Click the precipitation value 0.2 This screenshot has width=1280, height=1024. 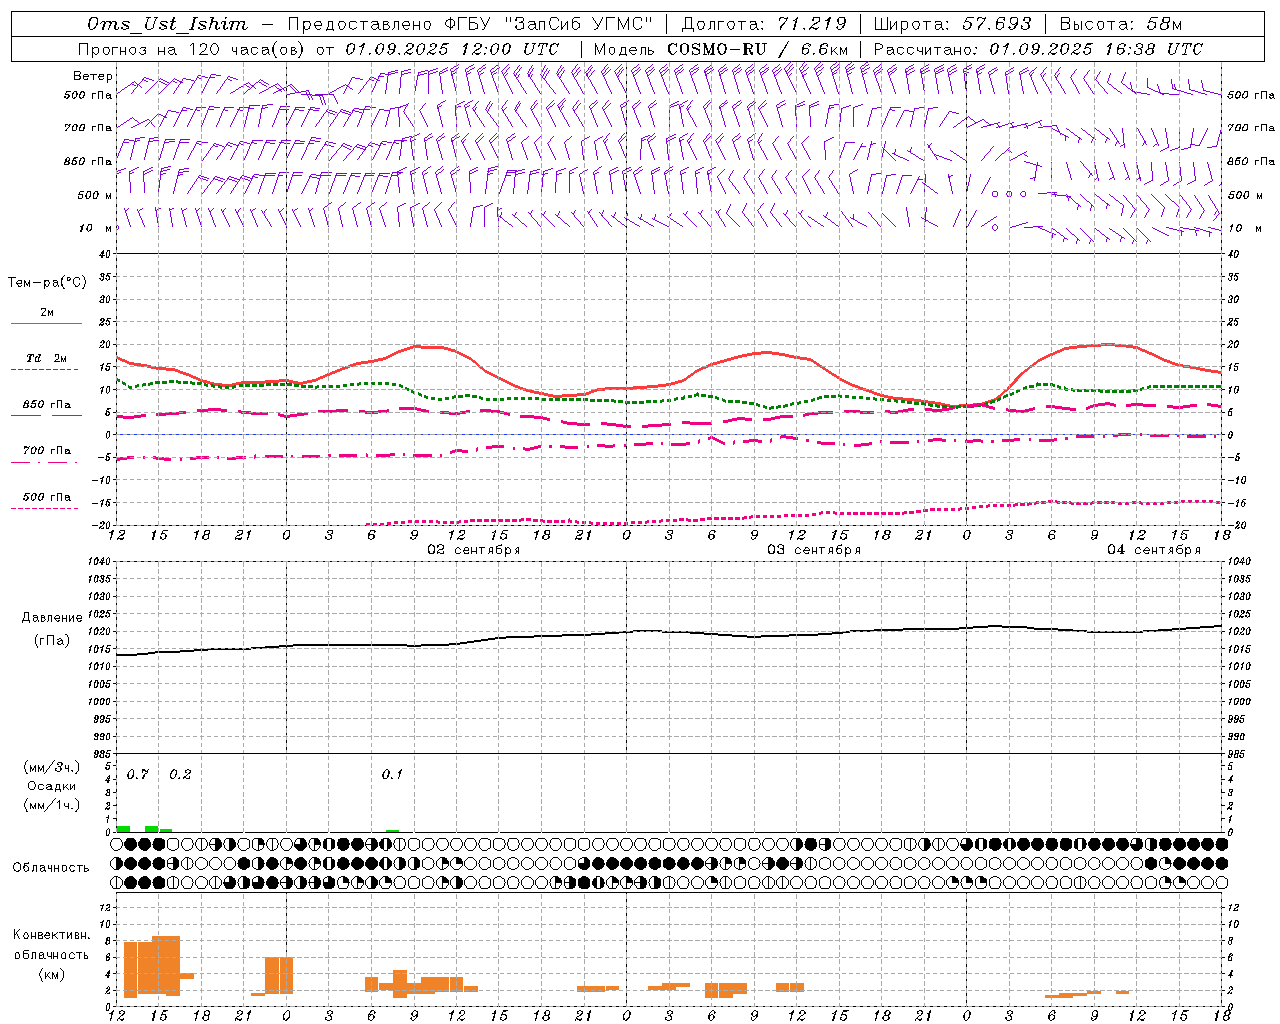(x=180, y=774)
